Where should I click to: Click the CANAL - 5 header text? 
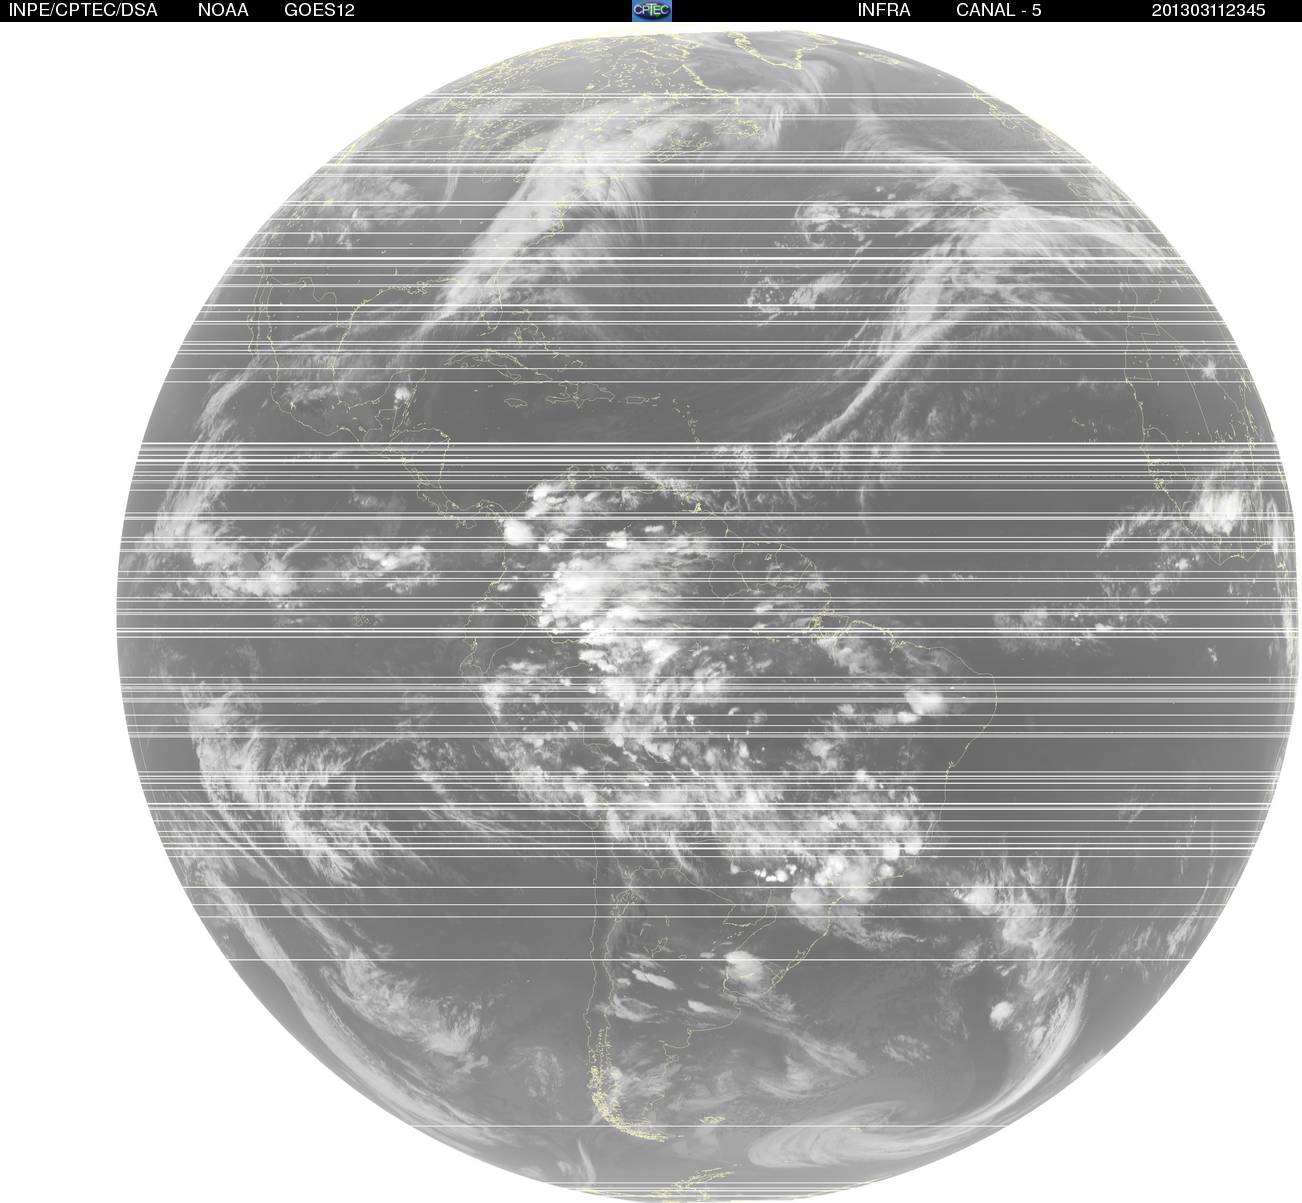pos(998,10)
